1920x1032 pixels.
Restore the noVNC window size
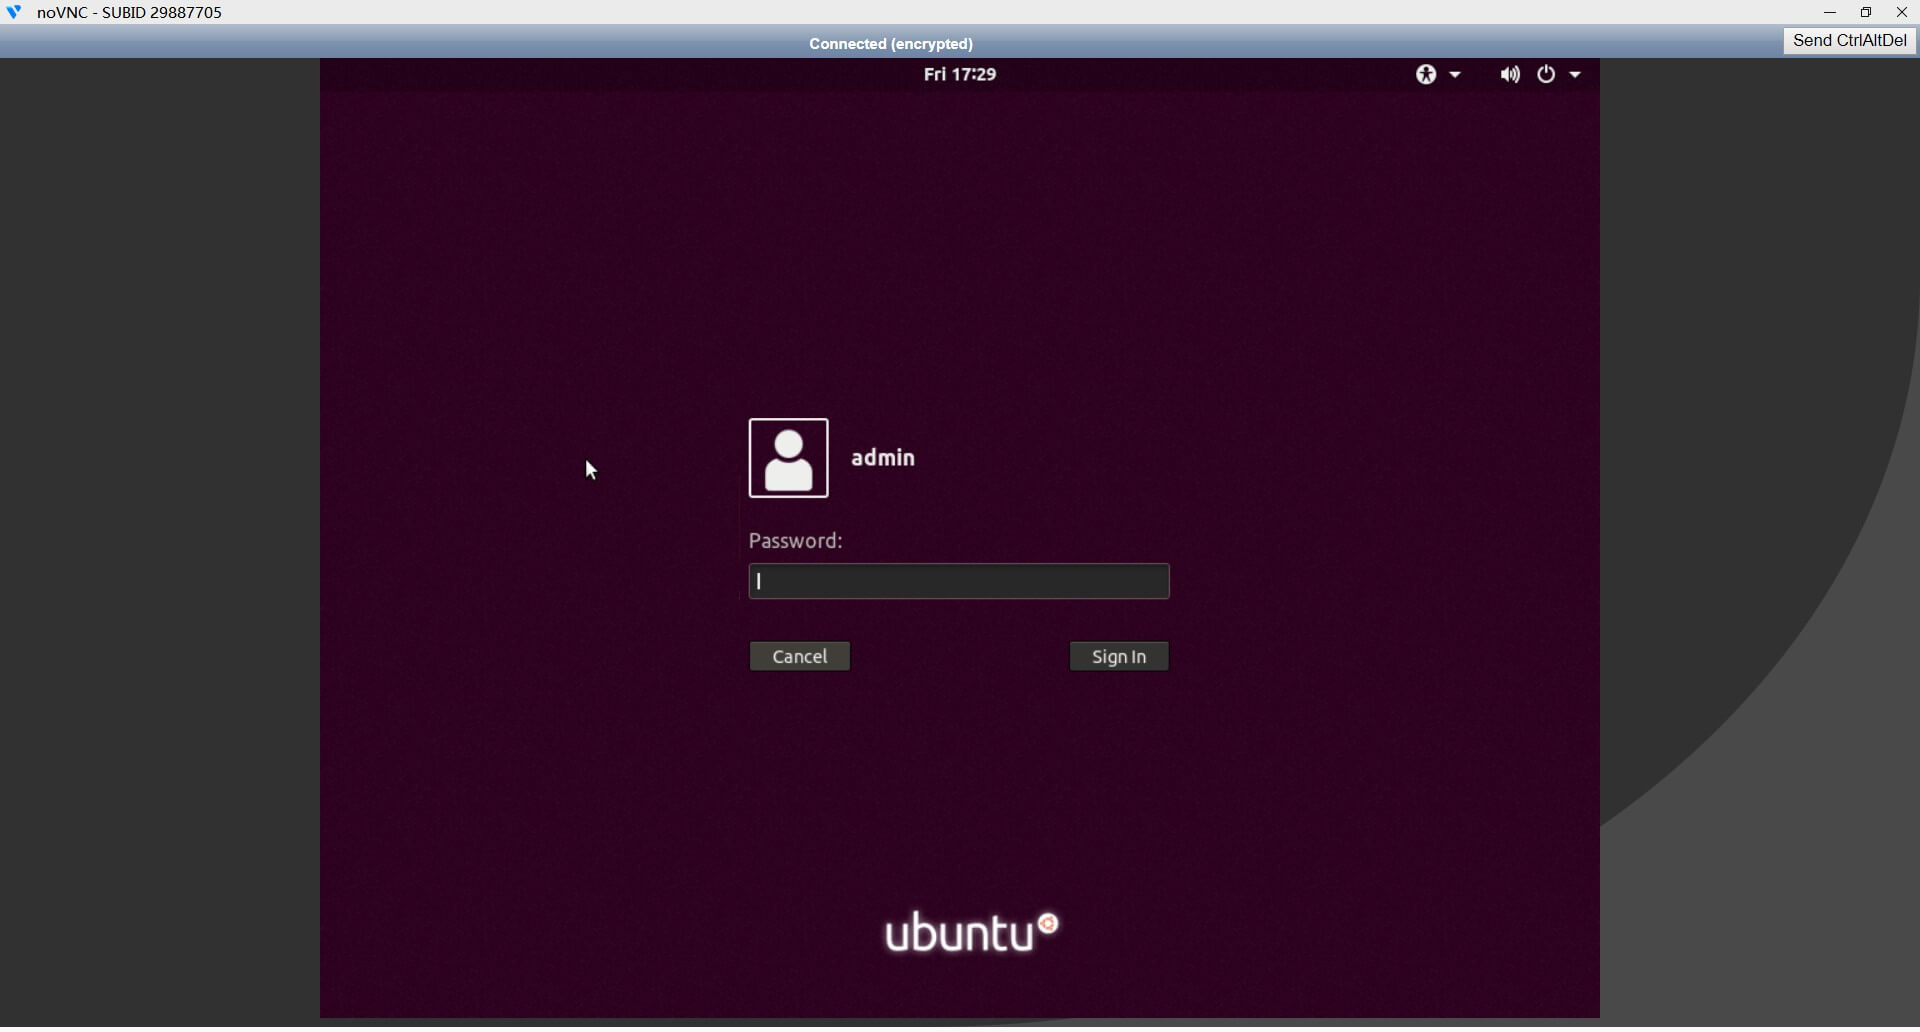coord(1866,12)
